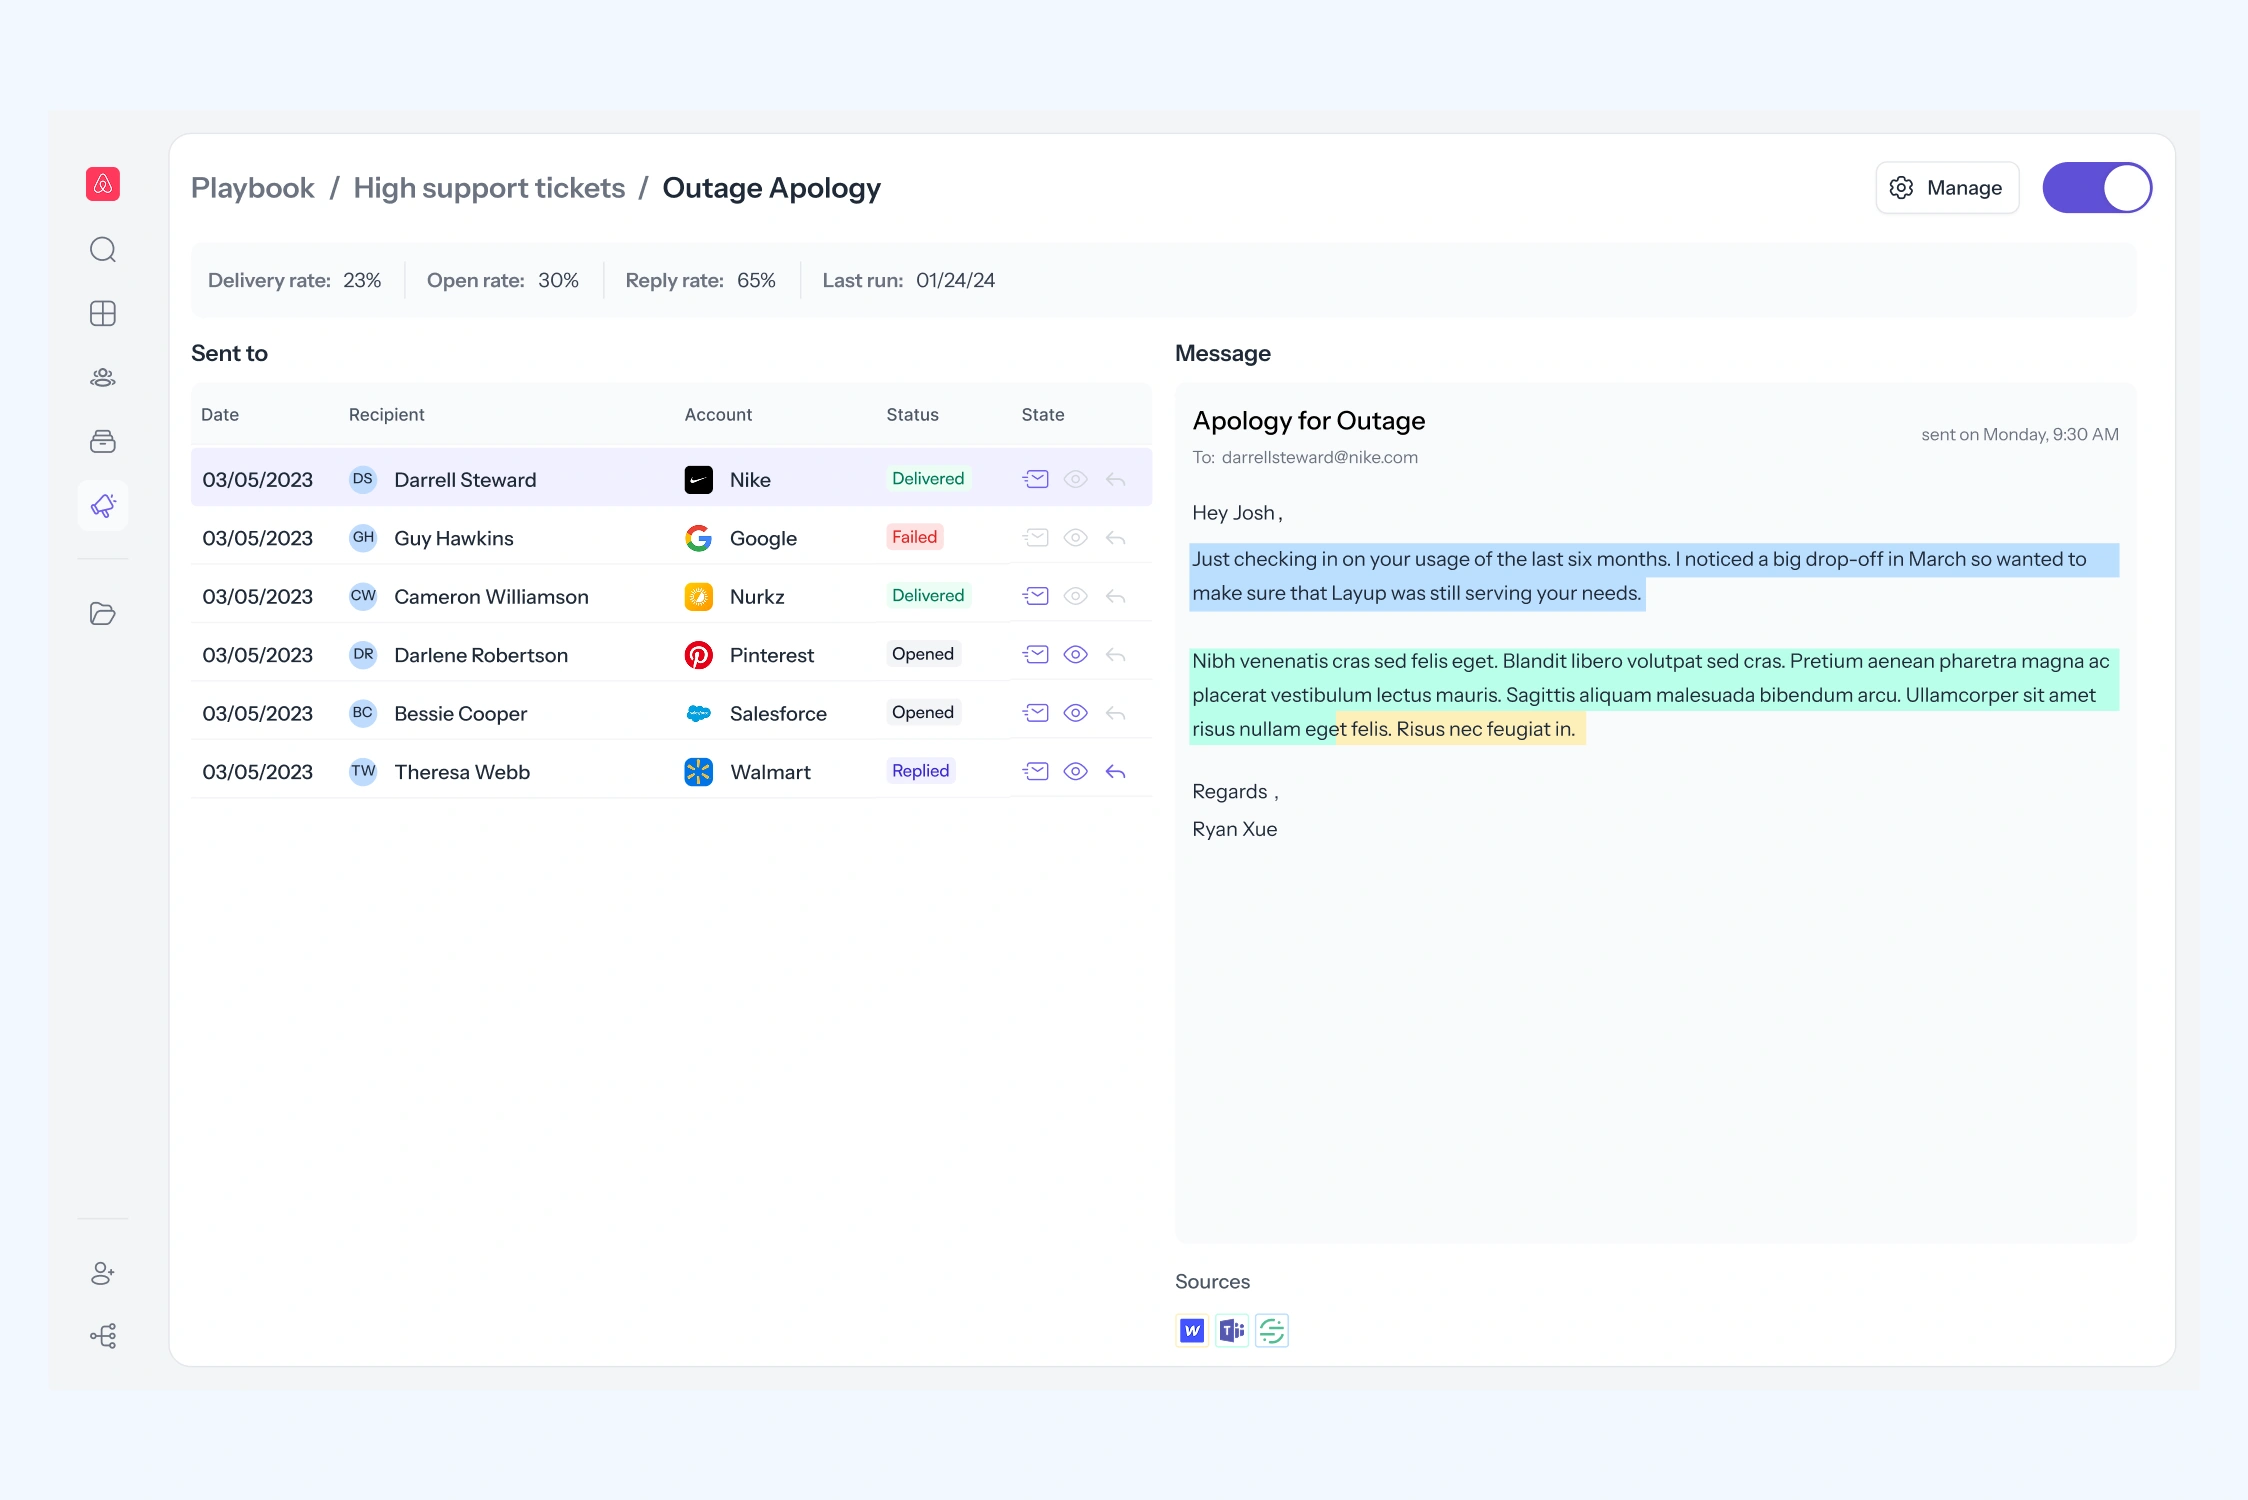Viewport: 2248px width, 1500px height.
Task: Open the workflow integrations icon at sidebar bottom
Action: 103,1336
